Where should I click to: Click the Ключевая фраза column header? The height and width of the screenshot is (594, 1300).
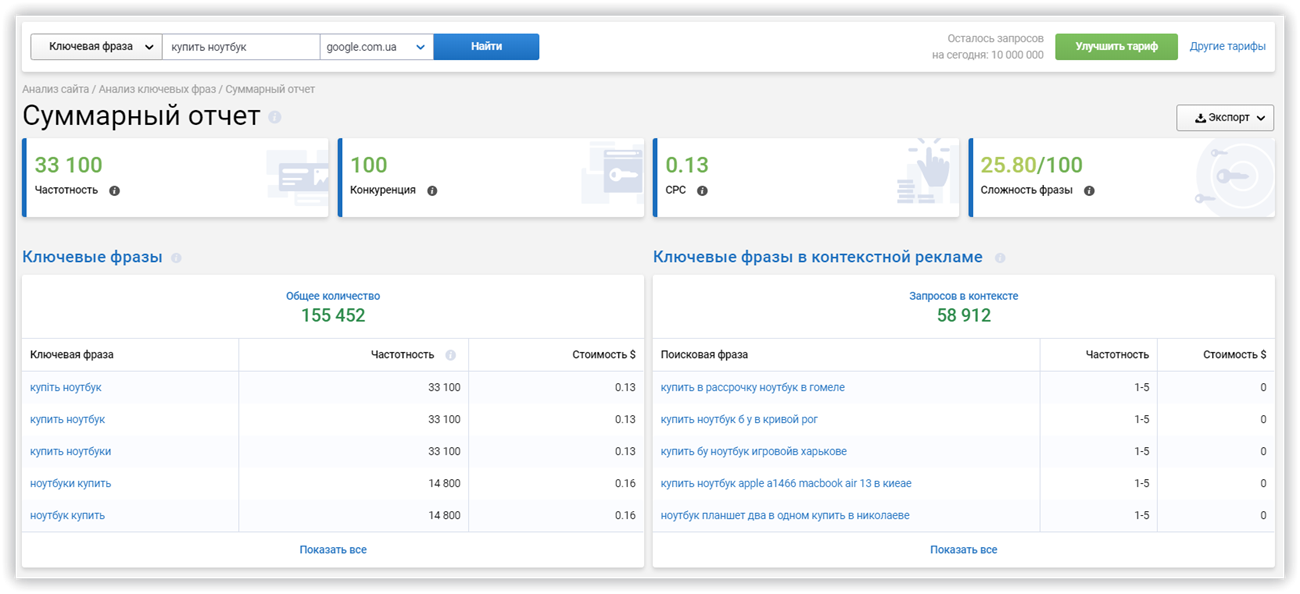[x=72, y=354]
